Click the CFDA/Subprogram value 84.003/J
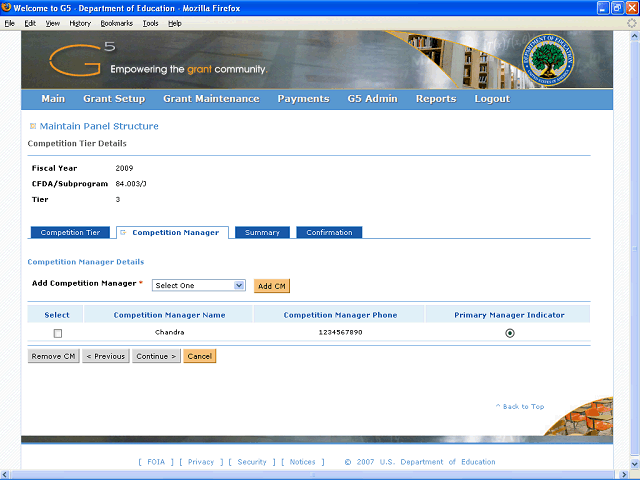640x480 pixels. tap(131, 184)
